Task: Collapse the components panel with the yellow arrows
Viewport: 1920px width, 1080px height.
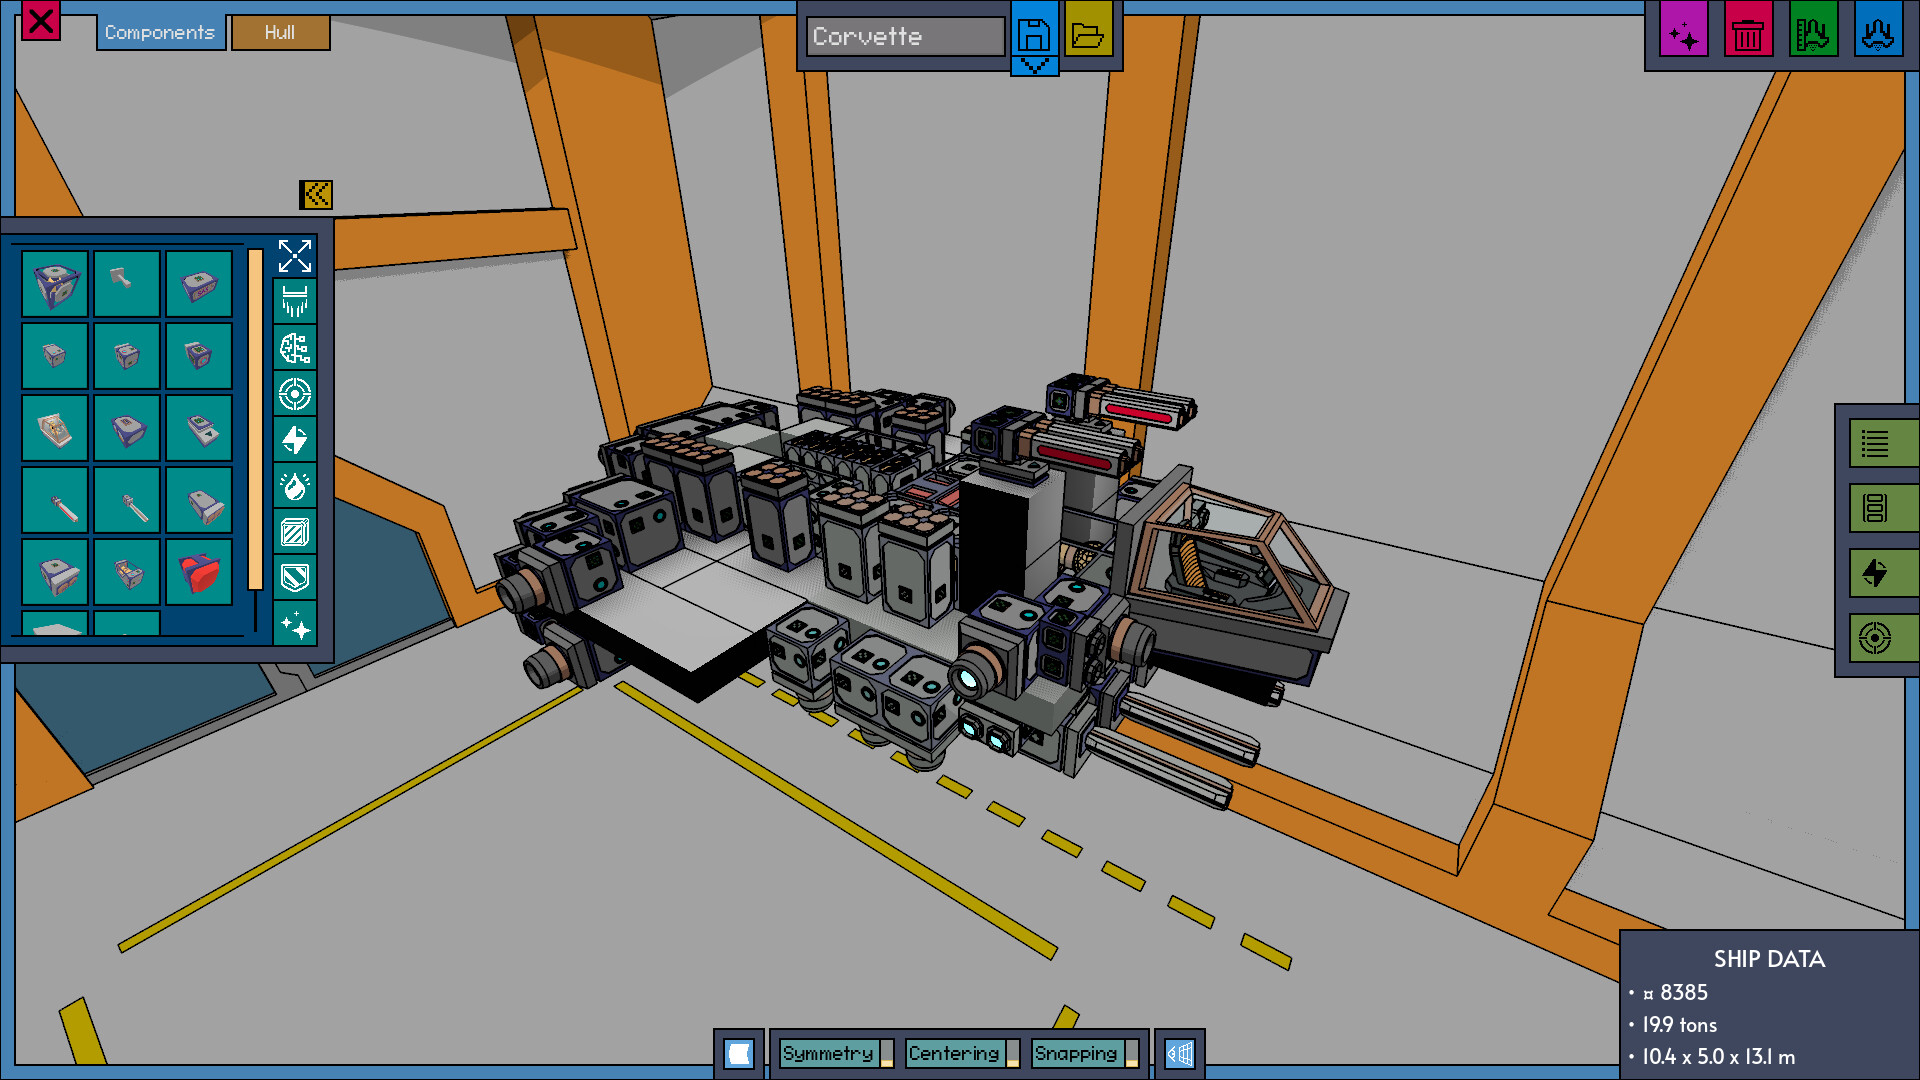Action: coord(317,195)
